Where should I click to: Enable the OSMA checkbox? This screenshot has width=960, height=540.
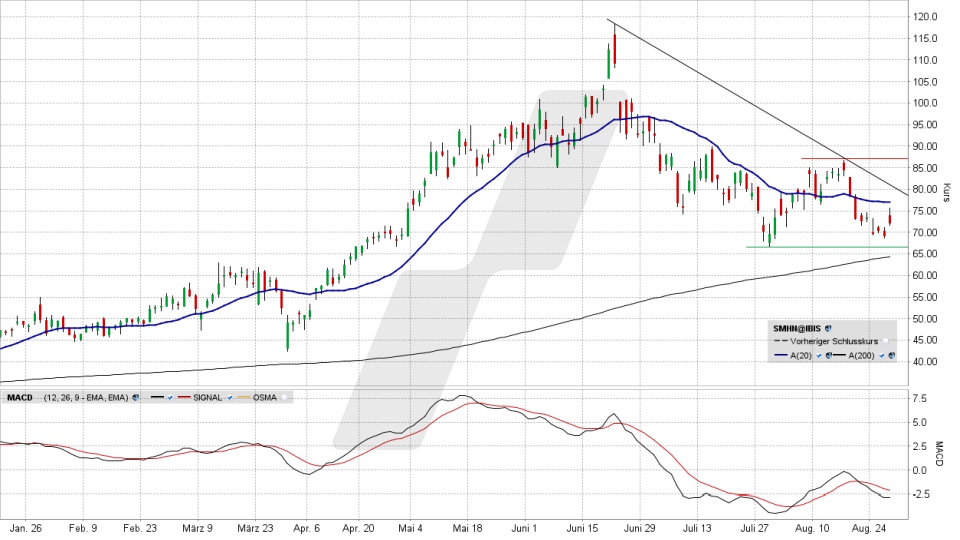284,397
